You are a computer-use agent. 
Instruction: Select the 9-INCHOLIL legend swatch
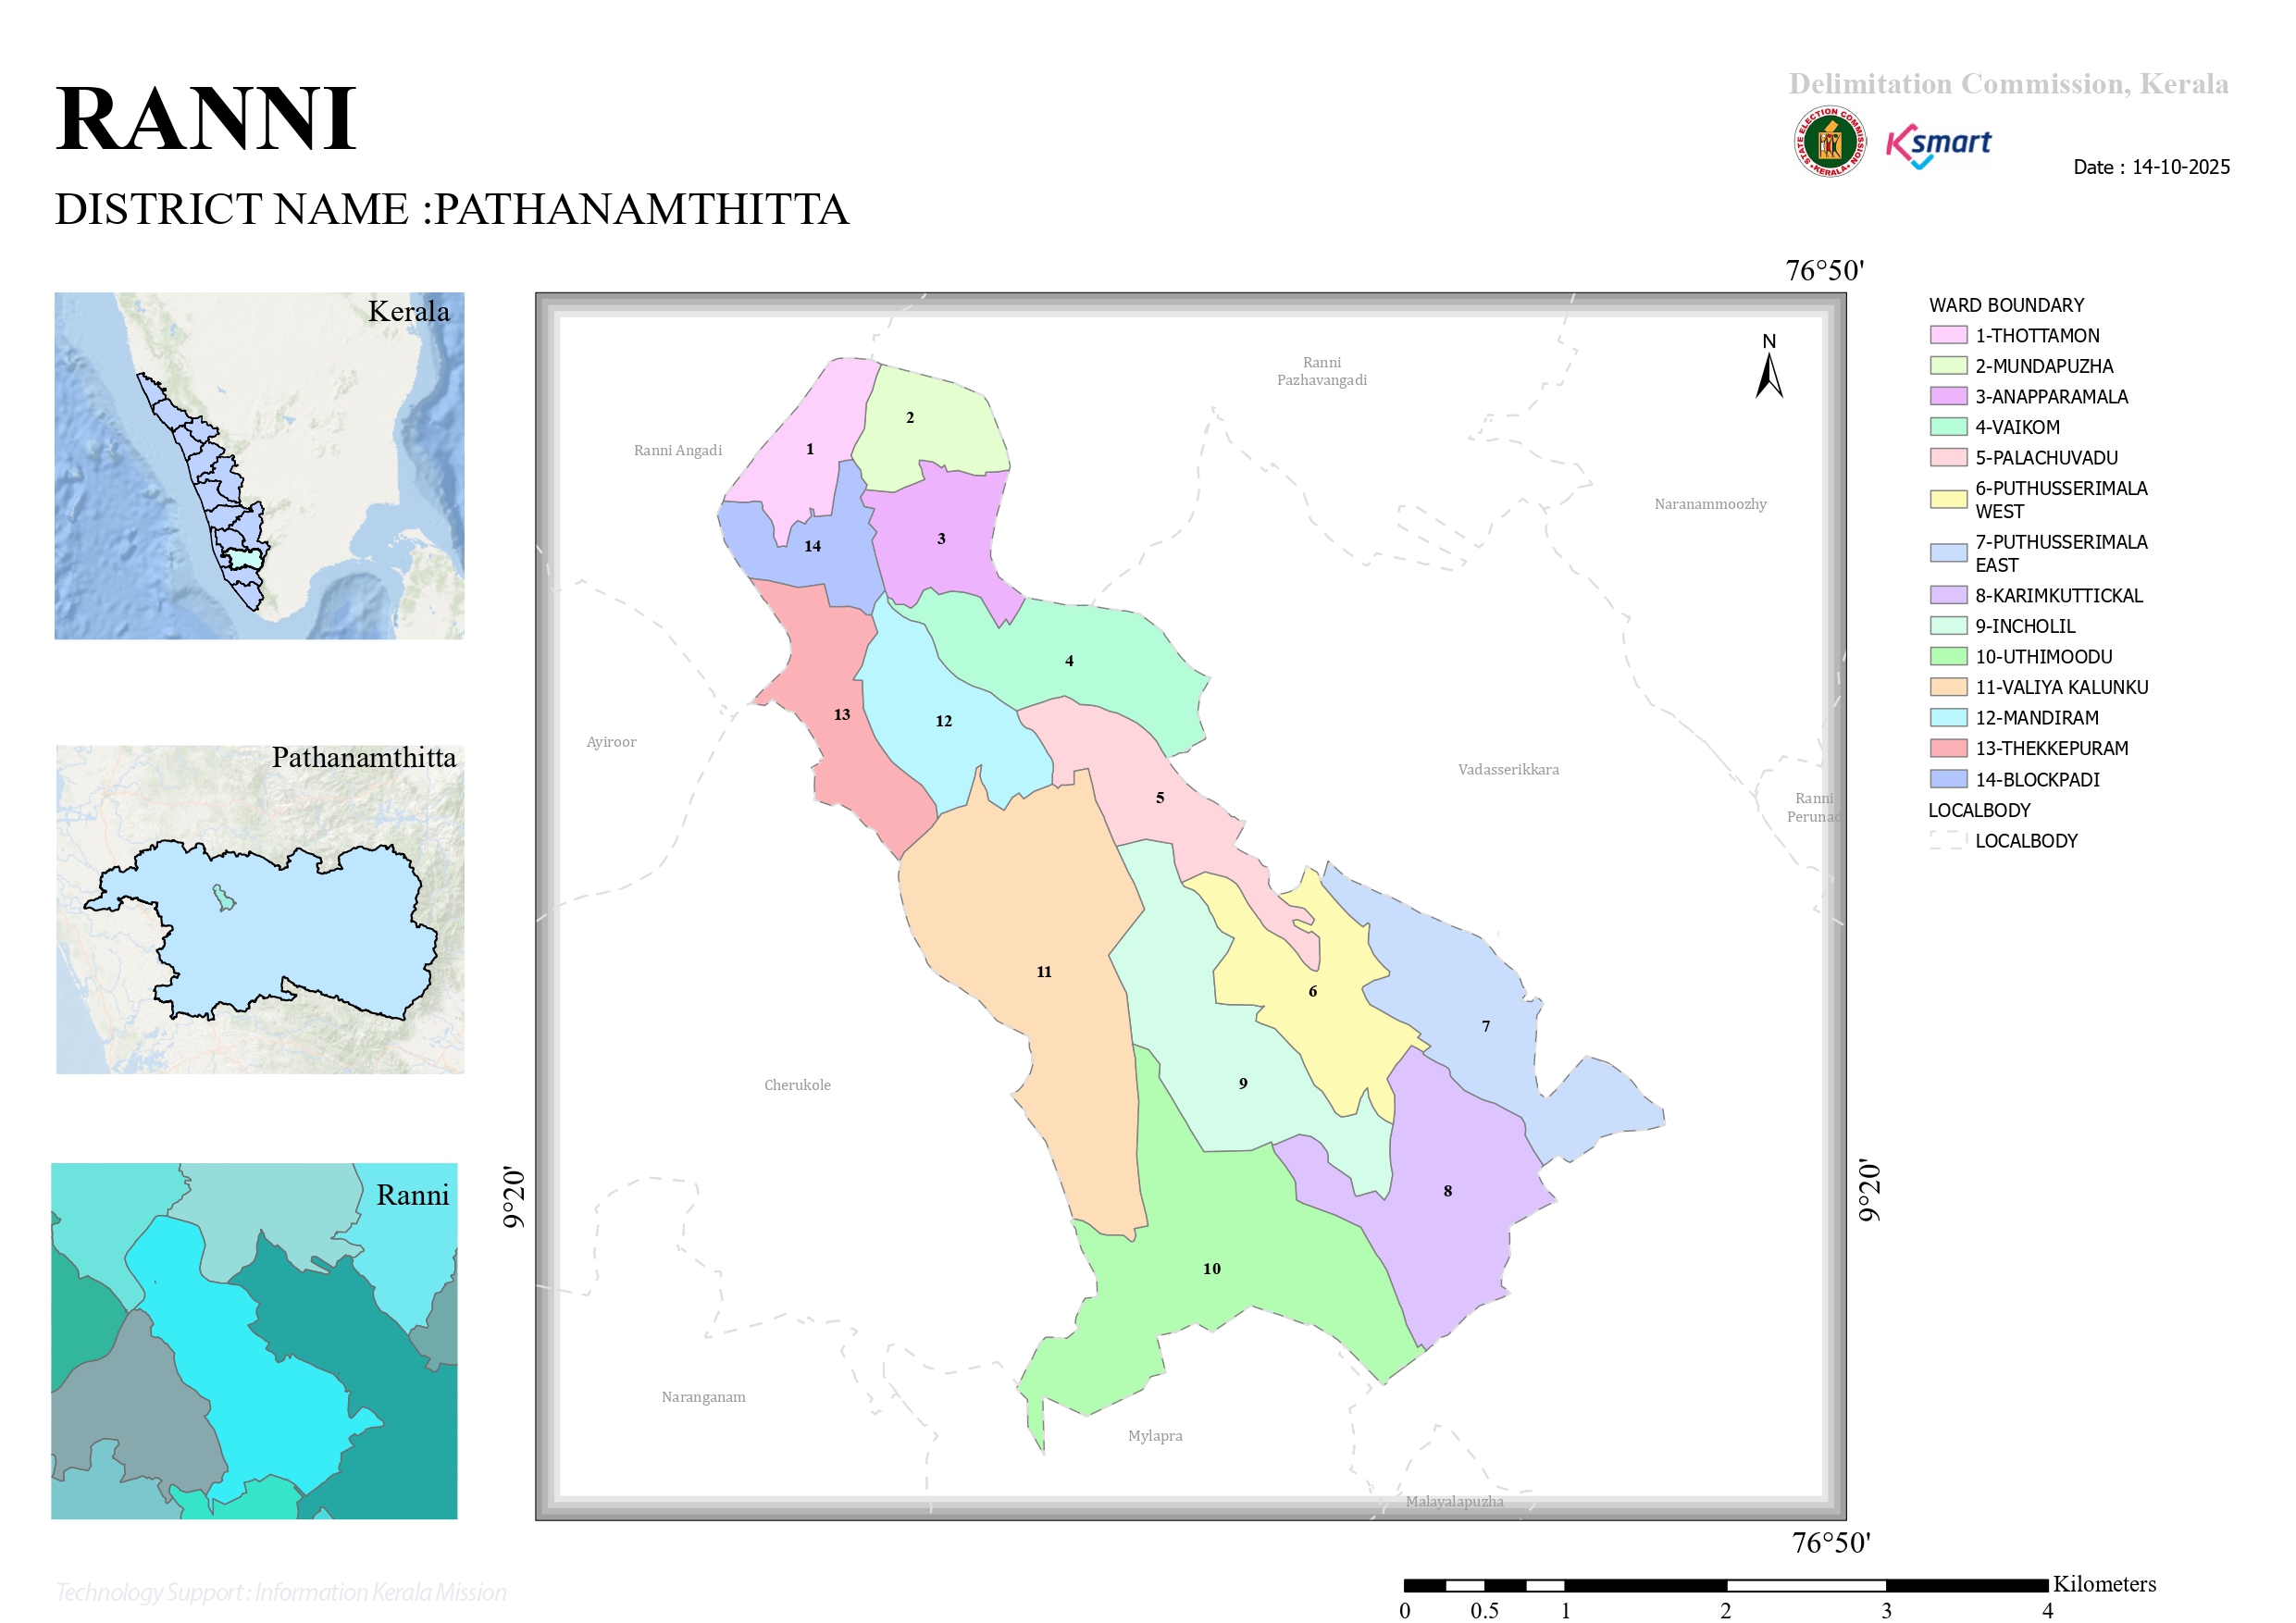[1948, 626]
